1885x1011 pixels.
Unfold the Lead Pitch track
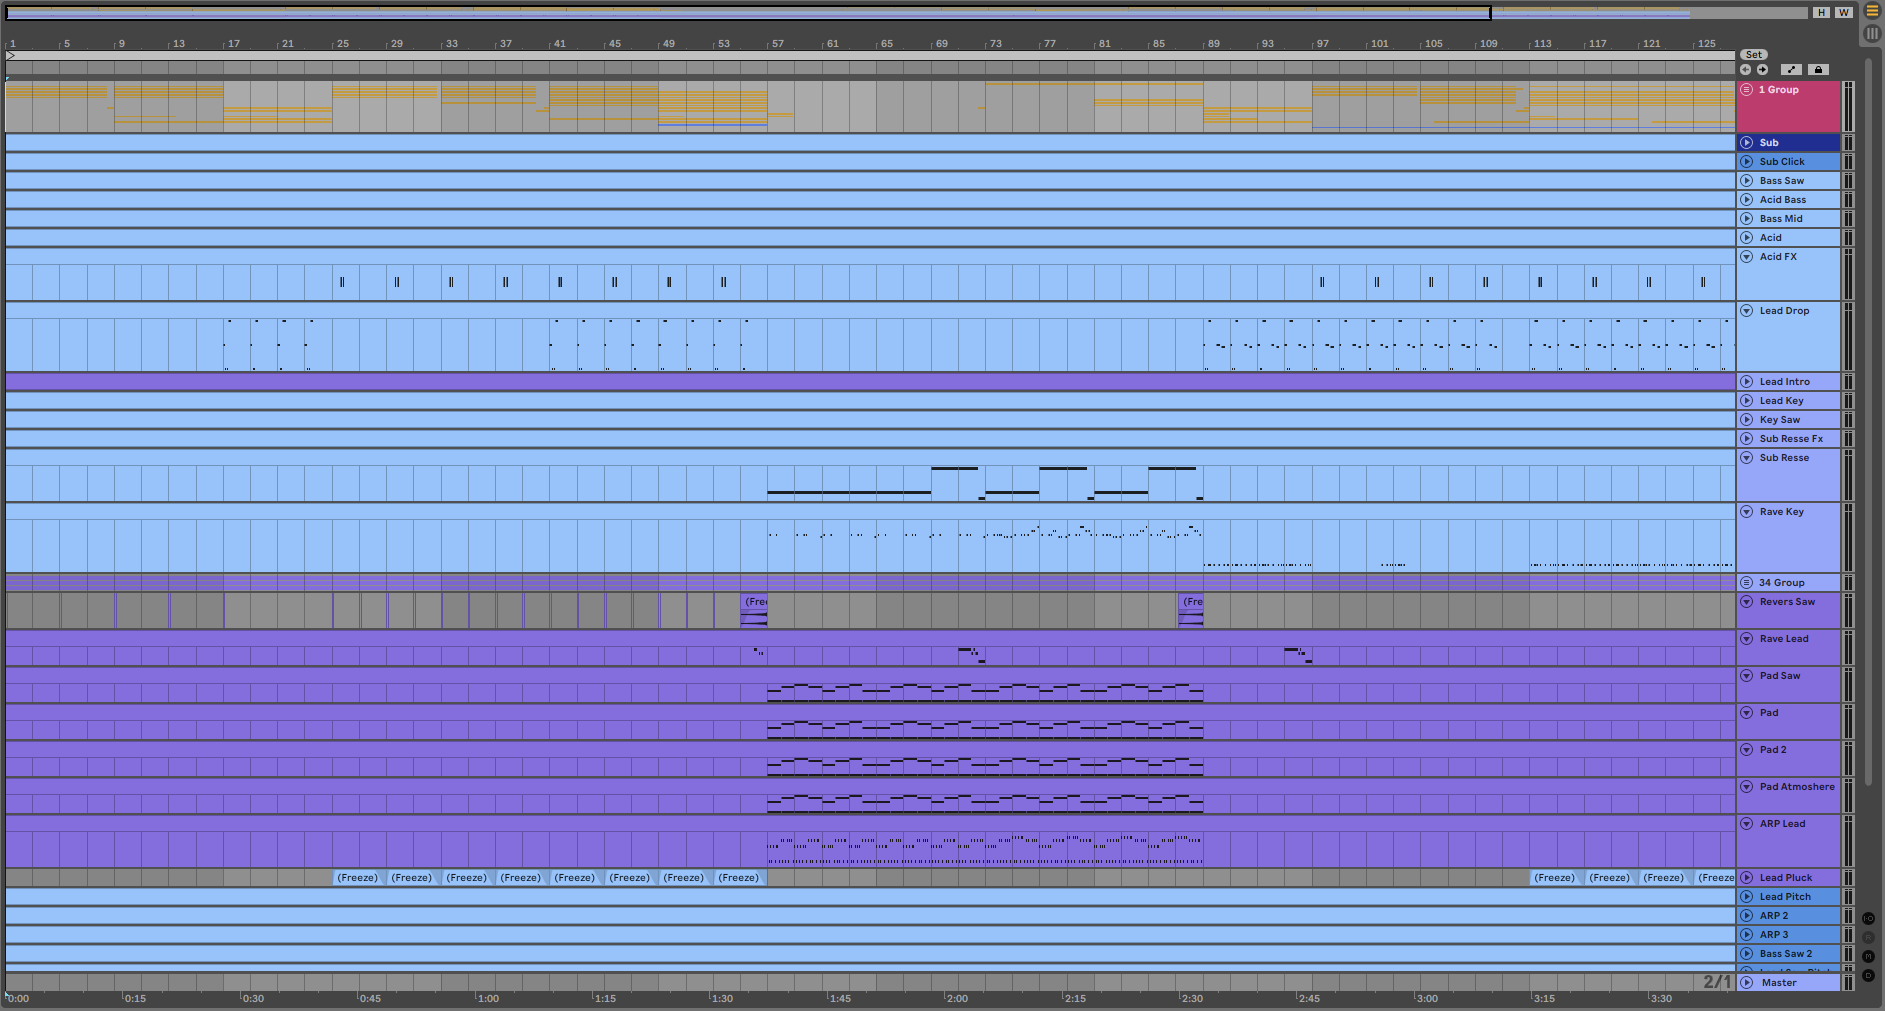click(x=1747, y=897)
